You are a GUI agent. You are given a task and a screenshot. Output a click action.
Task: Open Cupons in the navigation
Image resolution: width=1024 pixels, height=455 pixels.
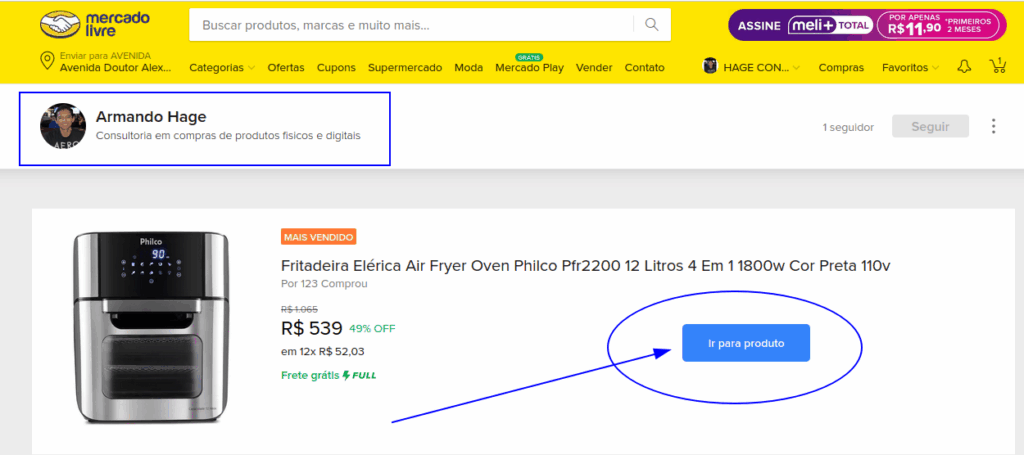tap(336, 67)
